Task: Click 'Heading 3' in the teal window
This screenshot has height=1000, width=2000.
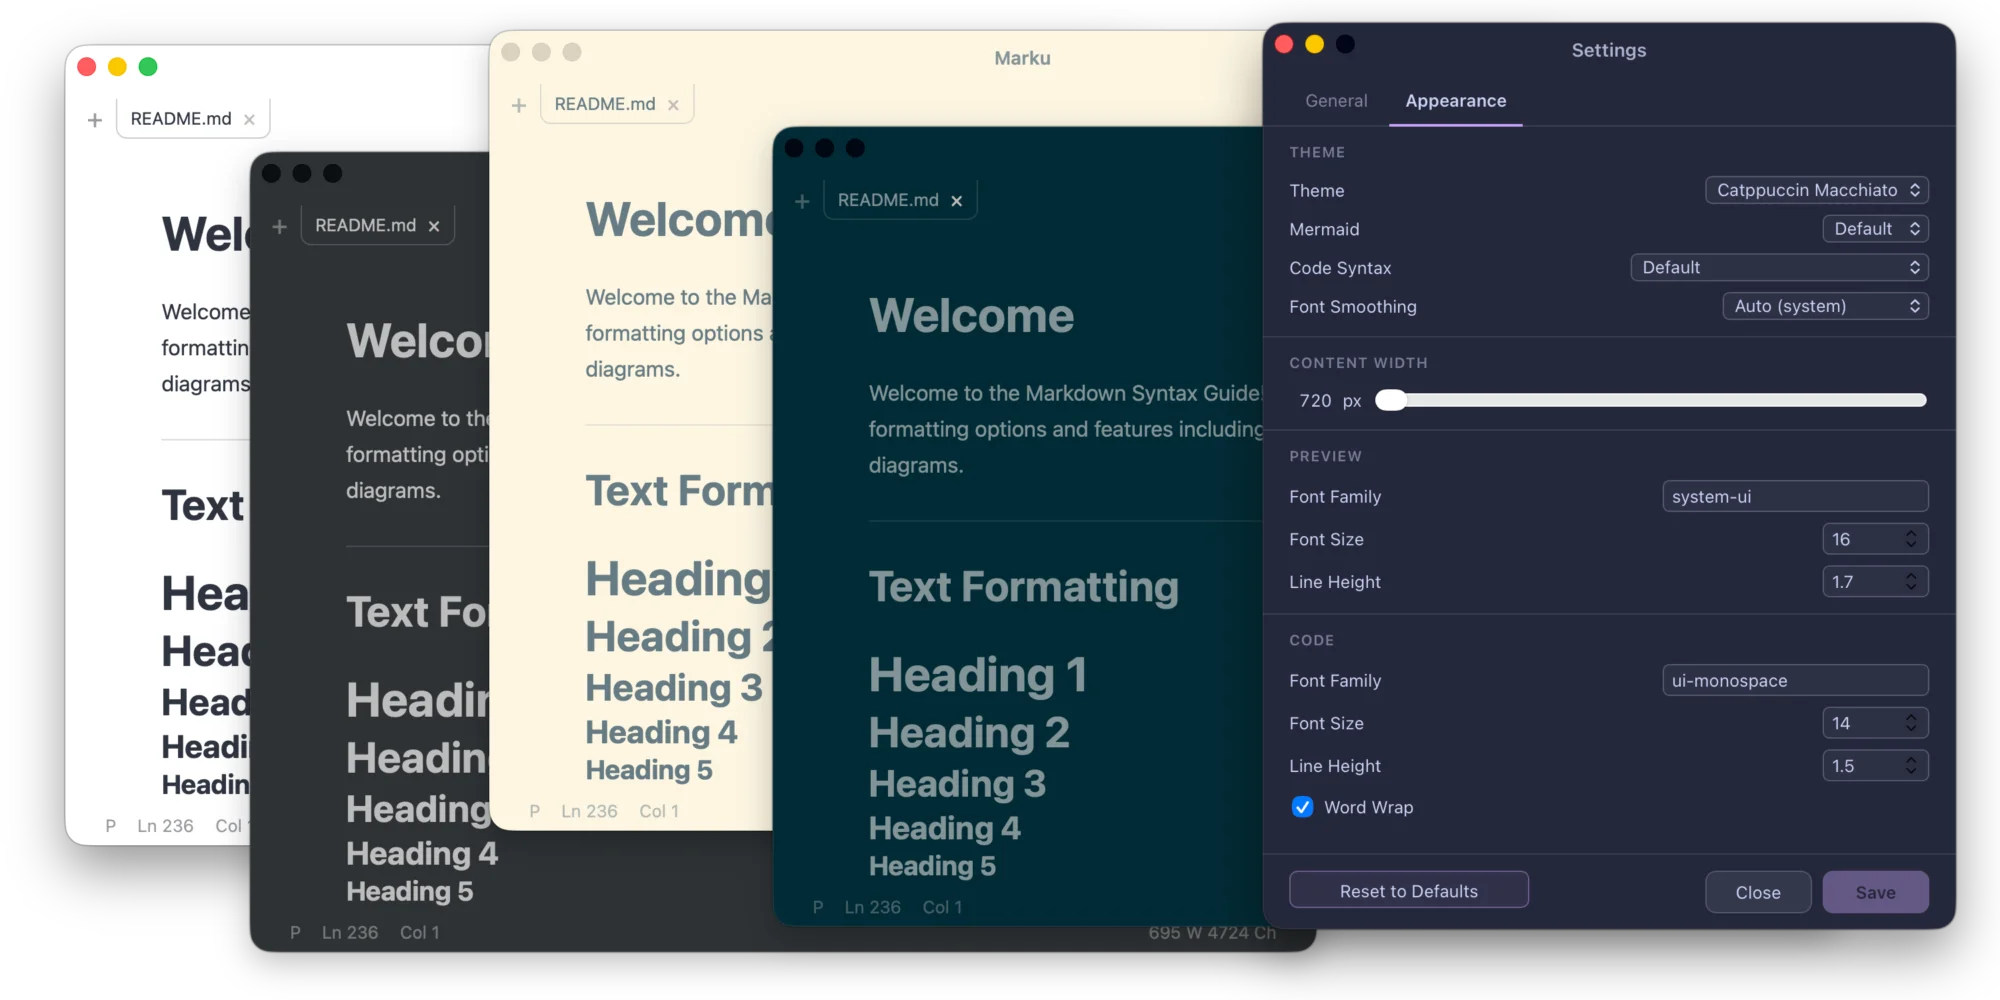Action: click(957, 784)
